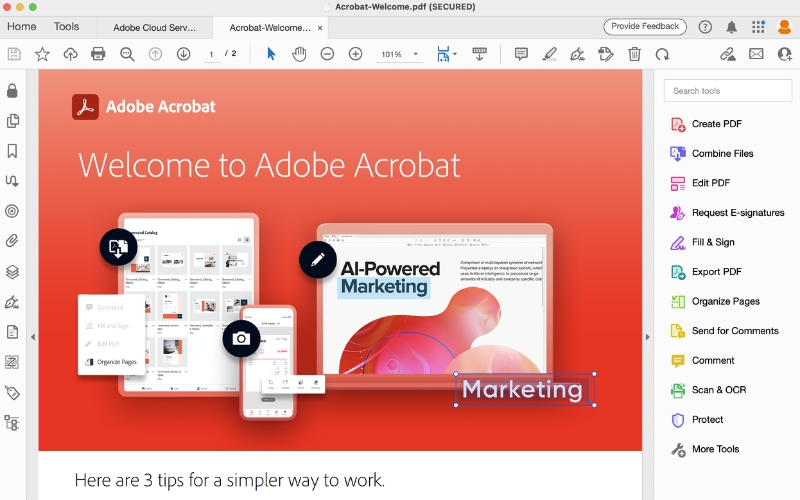Screen dimensions: 800x500
Task: Open the user account profile
Action: coord(784,27)
